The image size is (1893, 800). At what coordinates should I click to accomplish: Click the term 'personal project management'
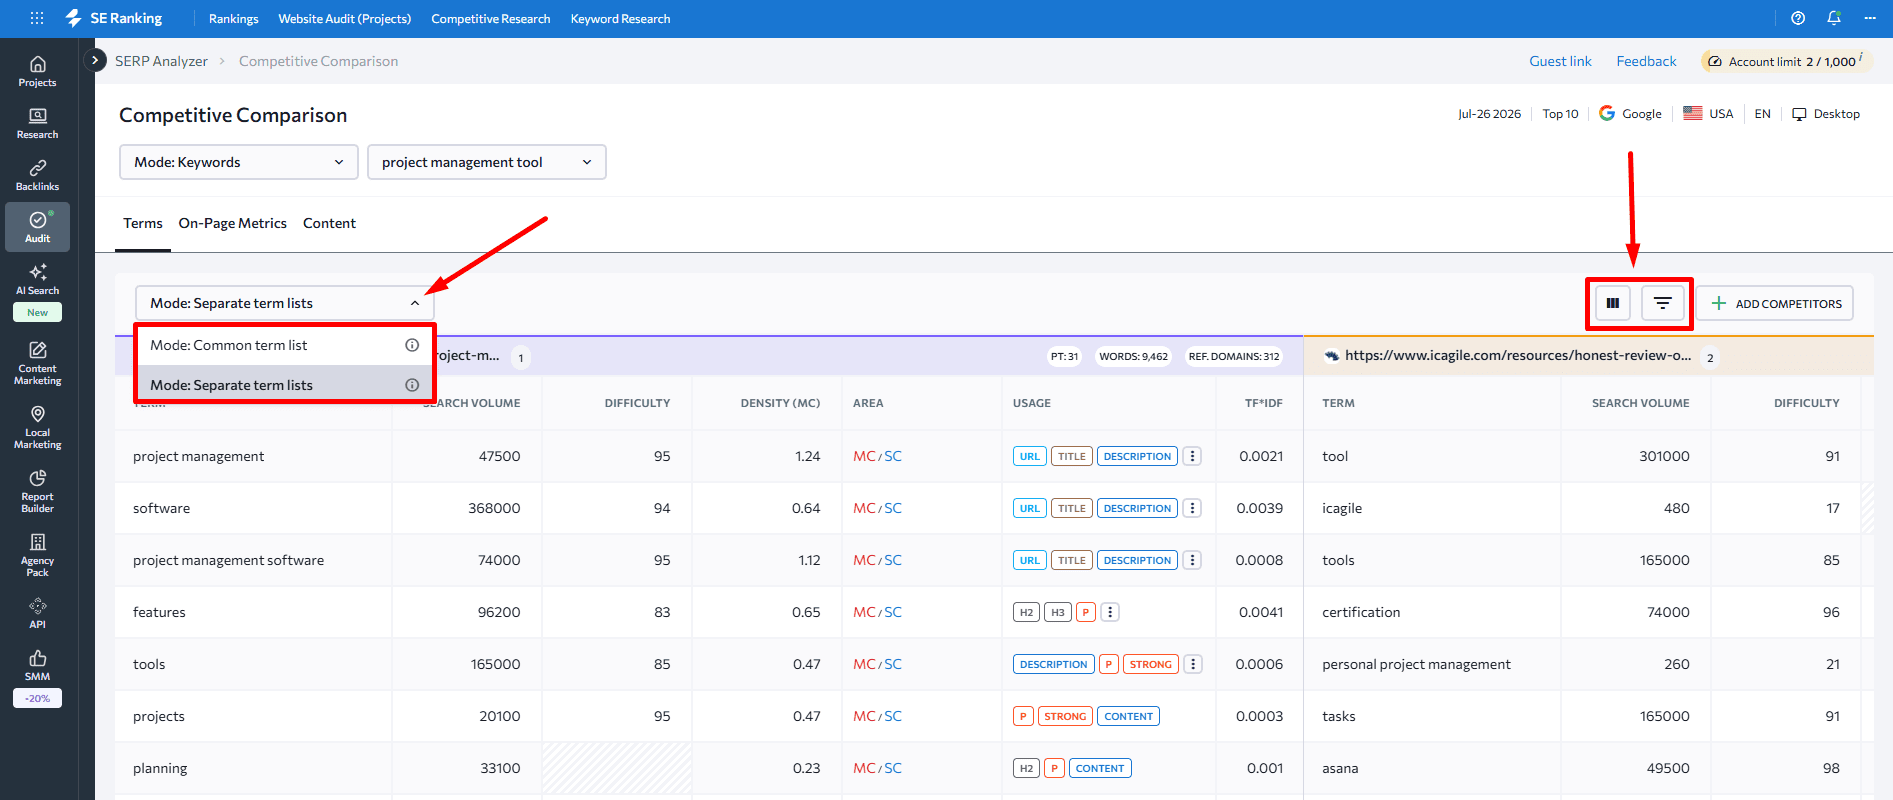pos(1416,664)
